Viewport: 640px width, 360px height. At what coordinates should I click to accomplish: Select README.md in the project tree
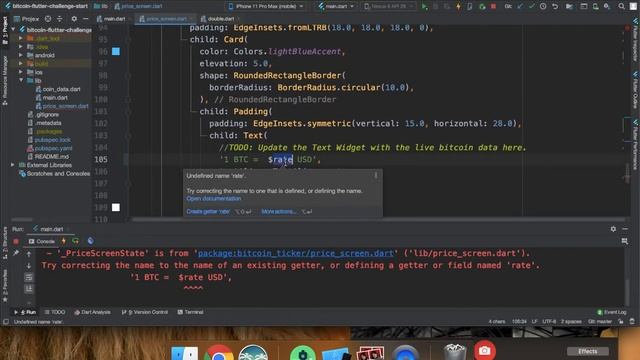(x=48, y=156)
